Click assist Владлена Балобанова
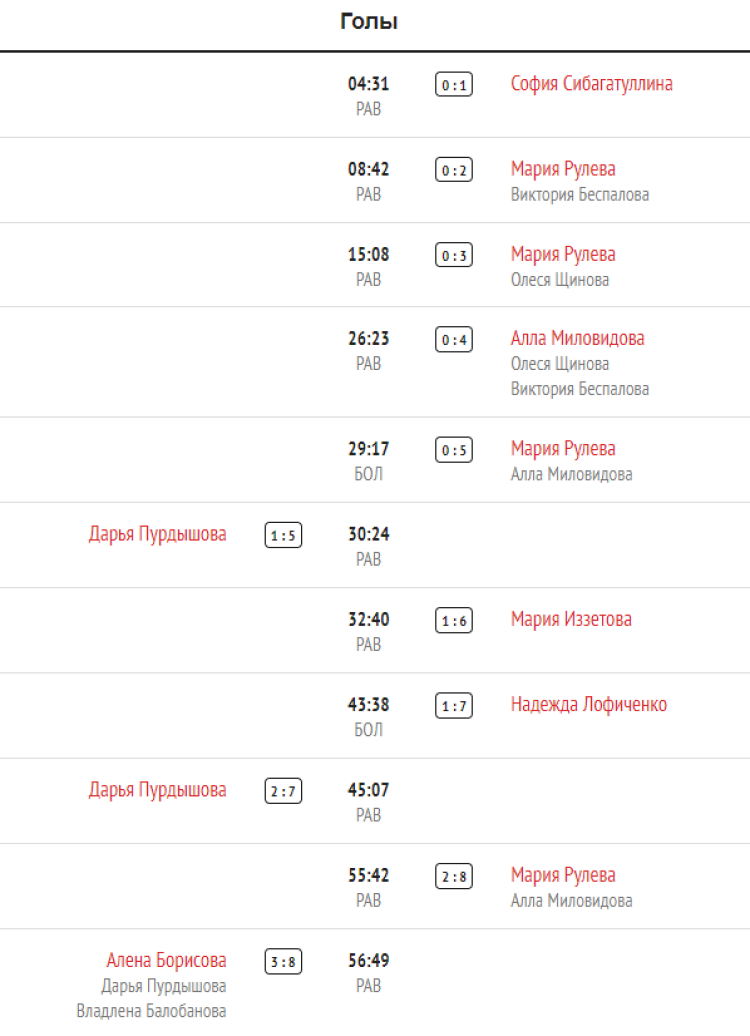The width and height of the screenshot is (750, 1036). tap(151, 1012)
